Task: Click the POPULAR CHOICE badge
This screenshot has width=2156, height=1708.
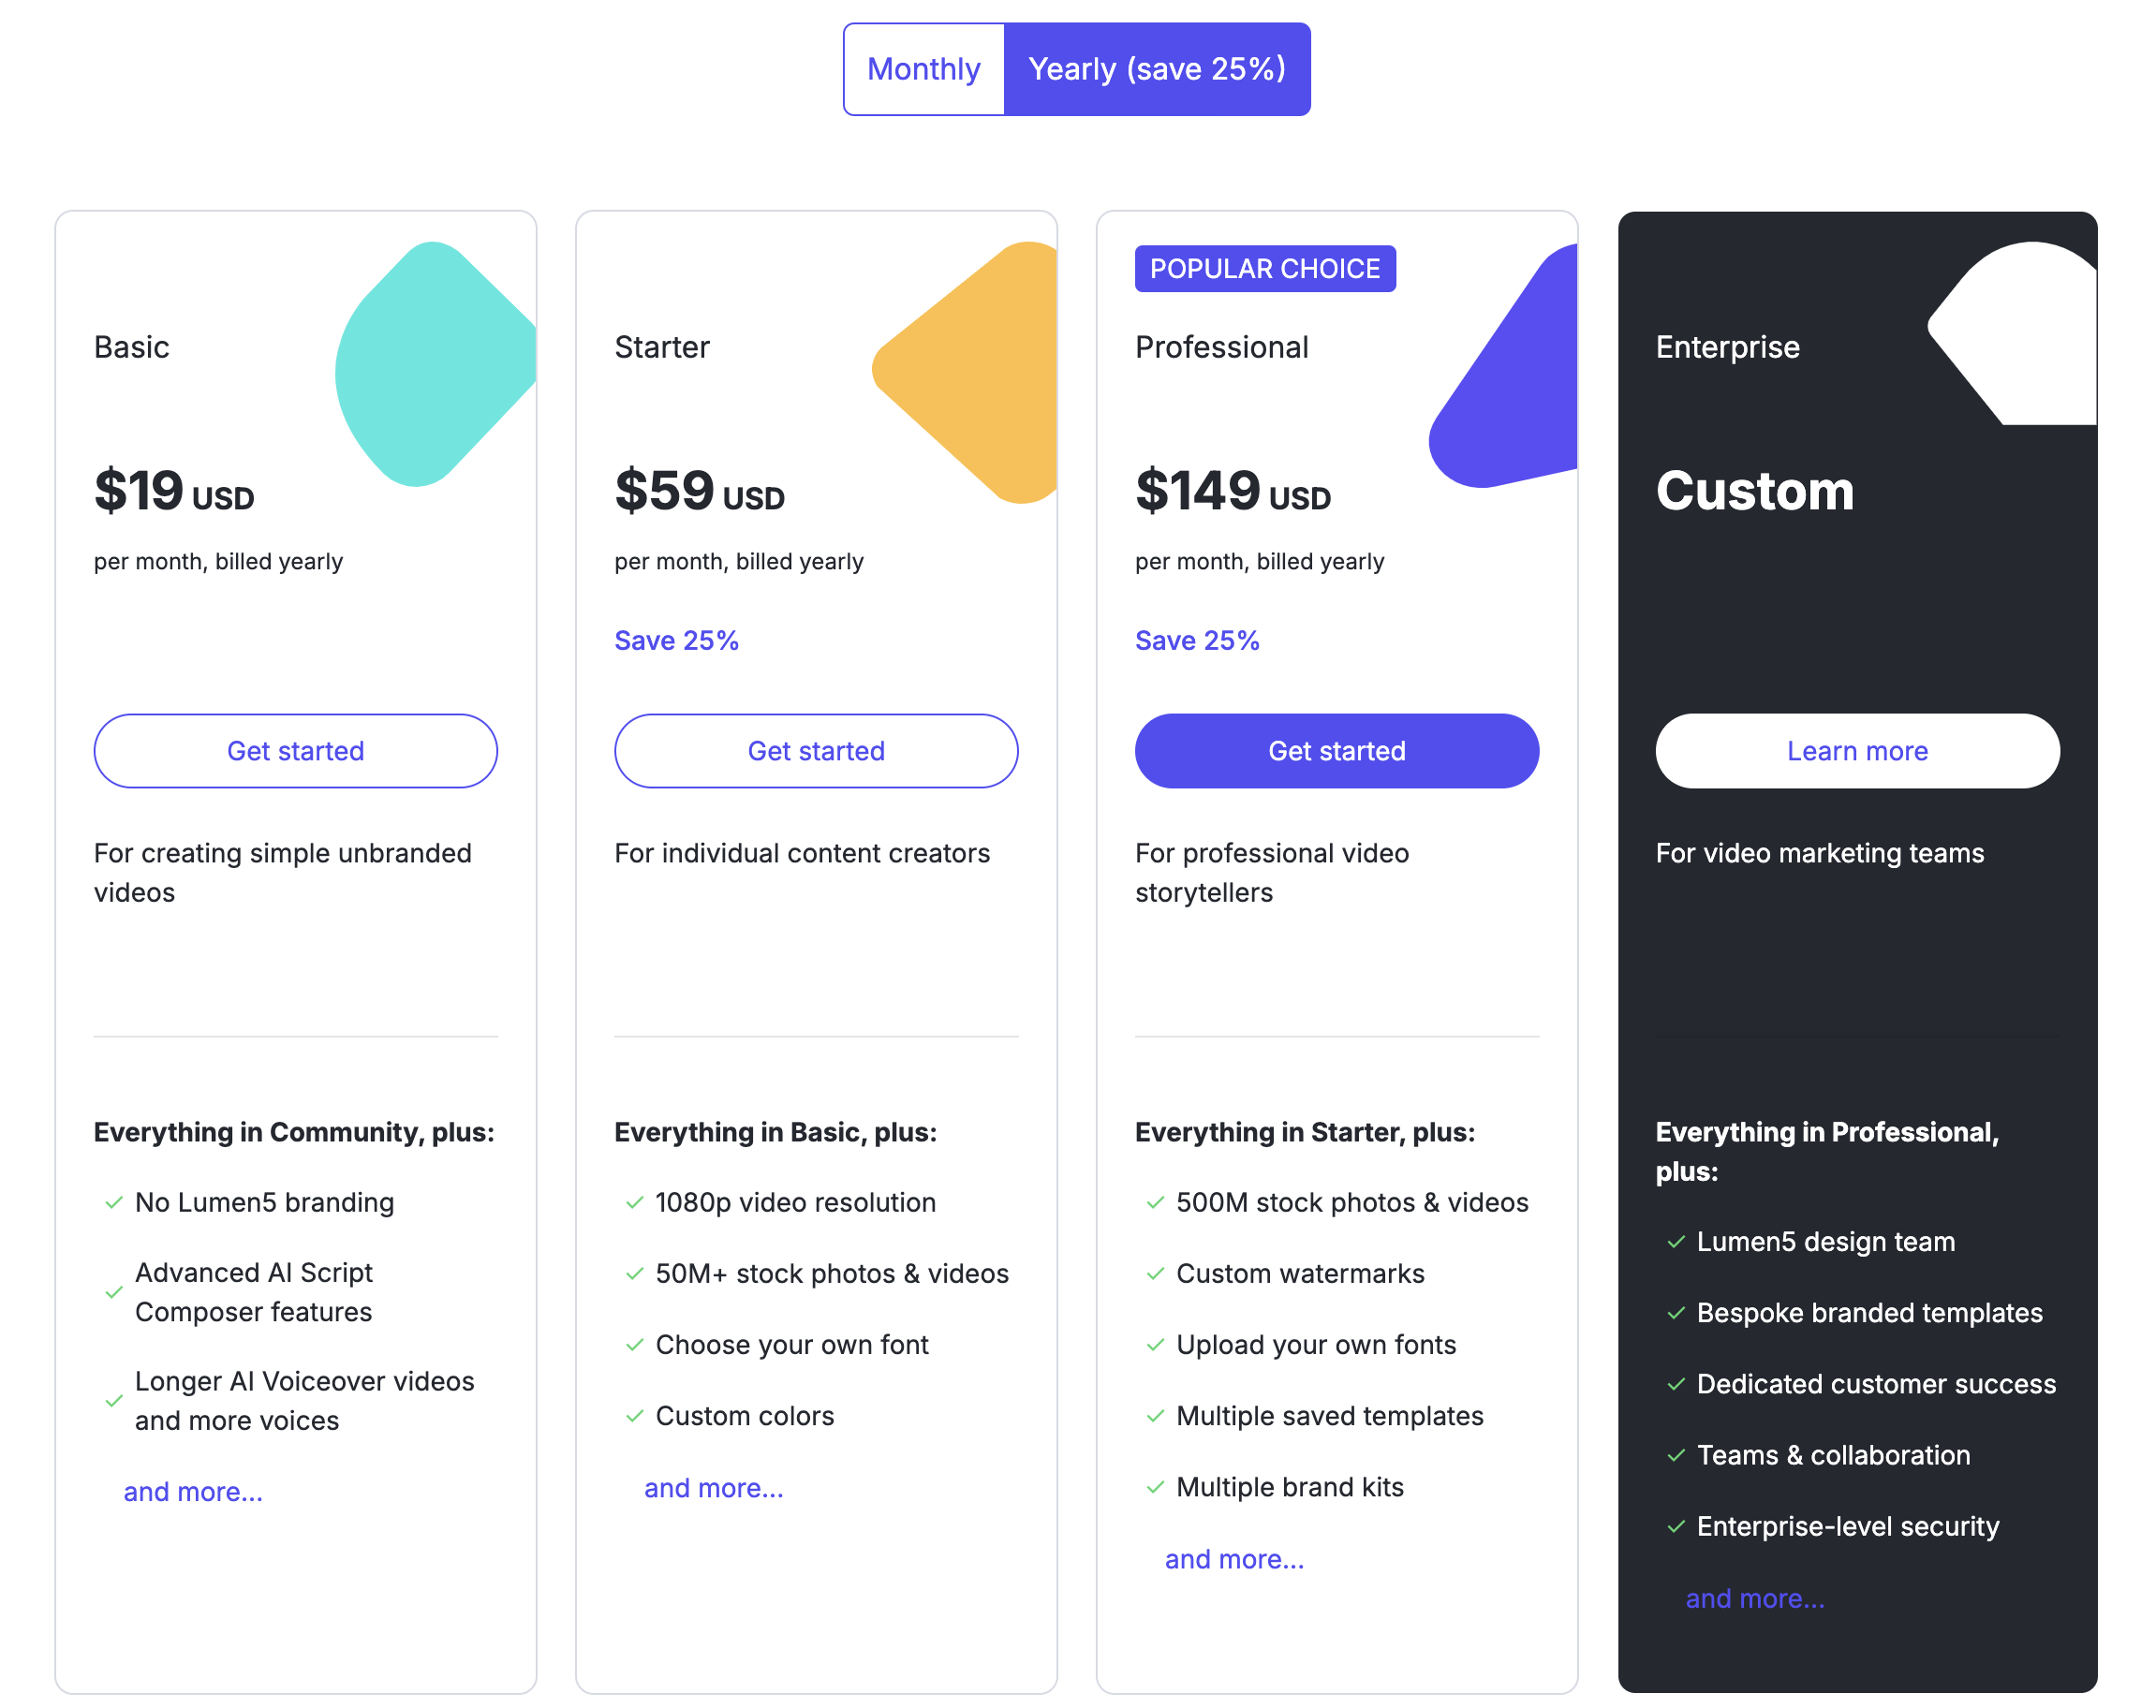Action: [x=1264, y=268]
